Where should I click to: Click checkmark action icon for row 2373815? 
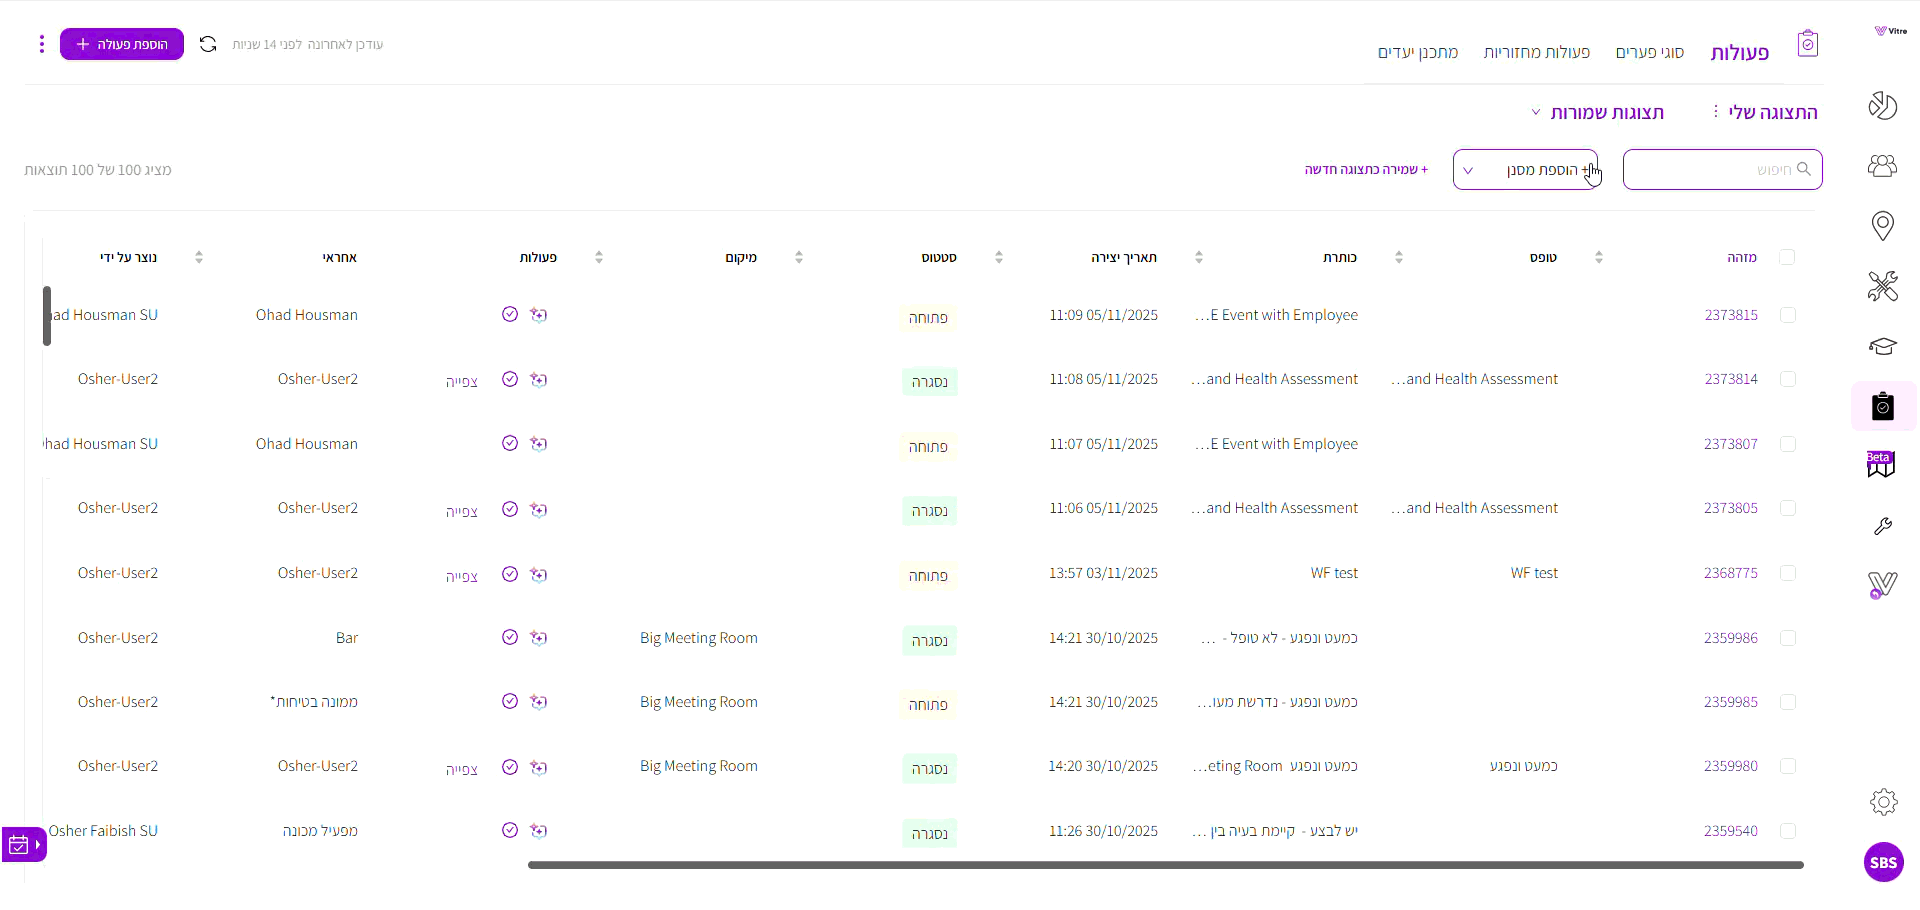(x=510, y=314)
